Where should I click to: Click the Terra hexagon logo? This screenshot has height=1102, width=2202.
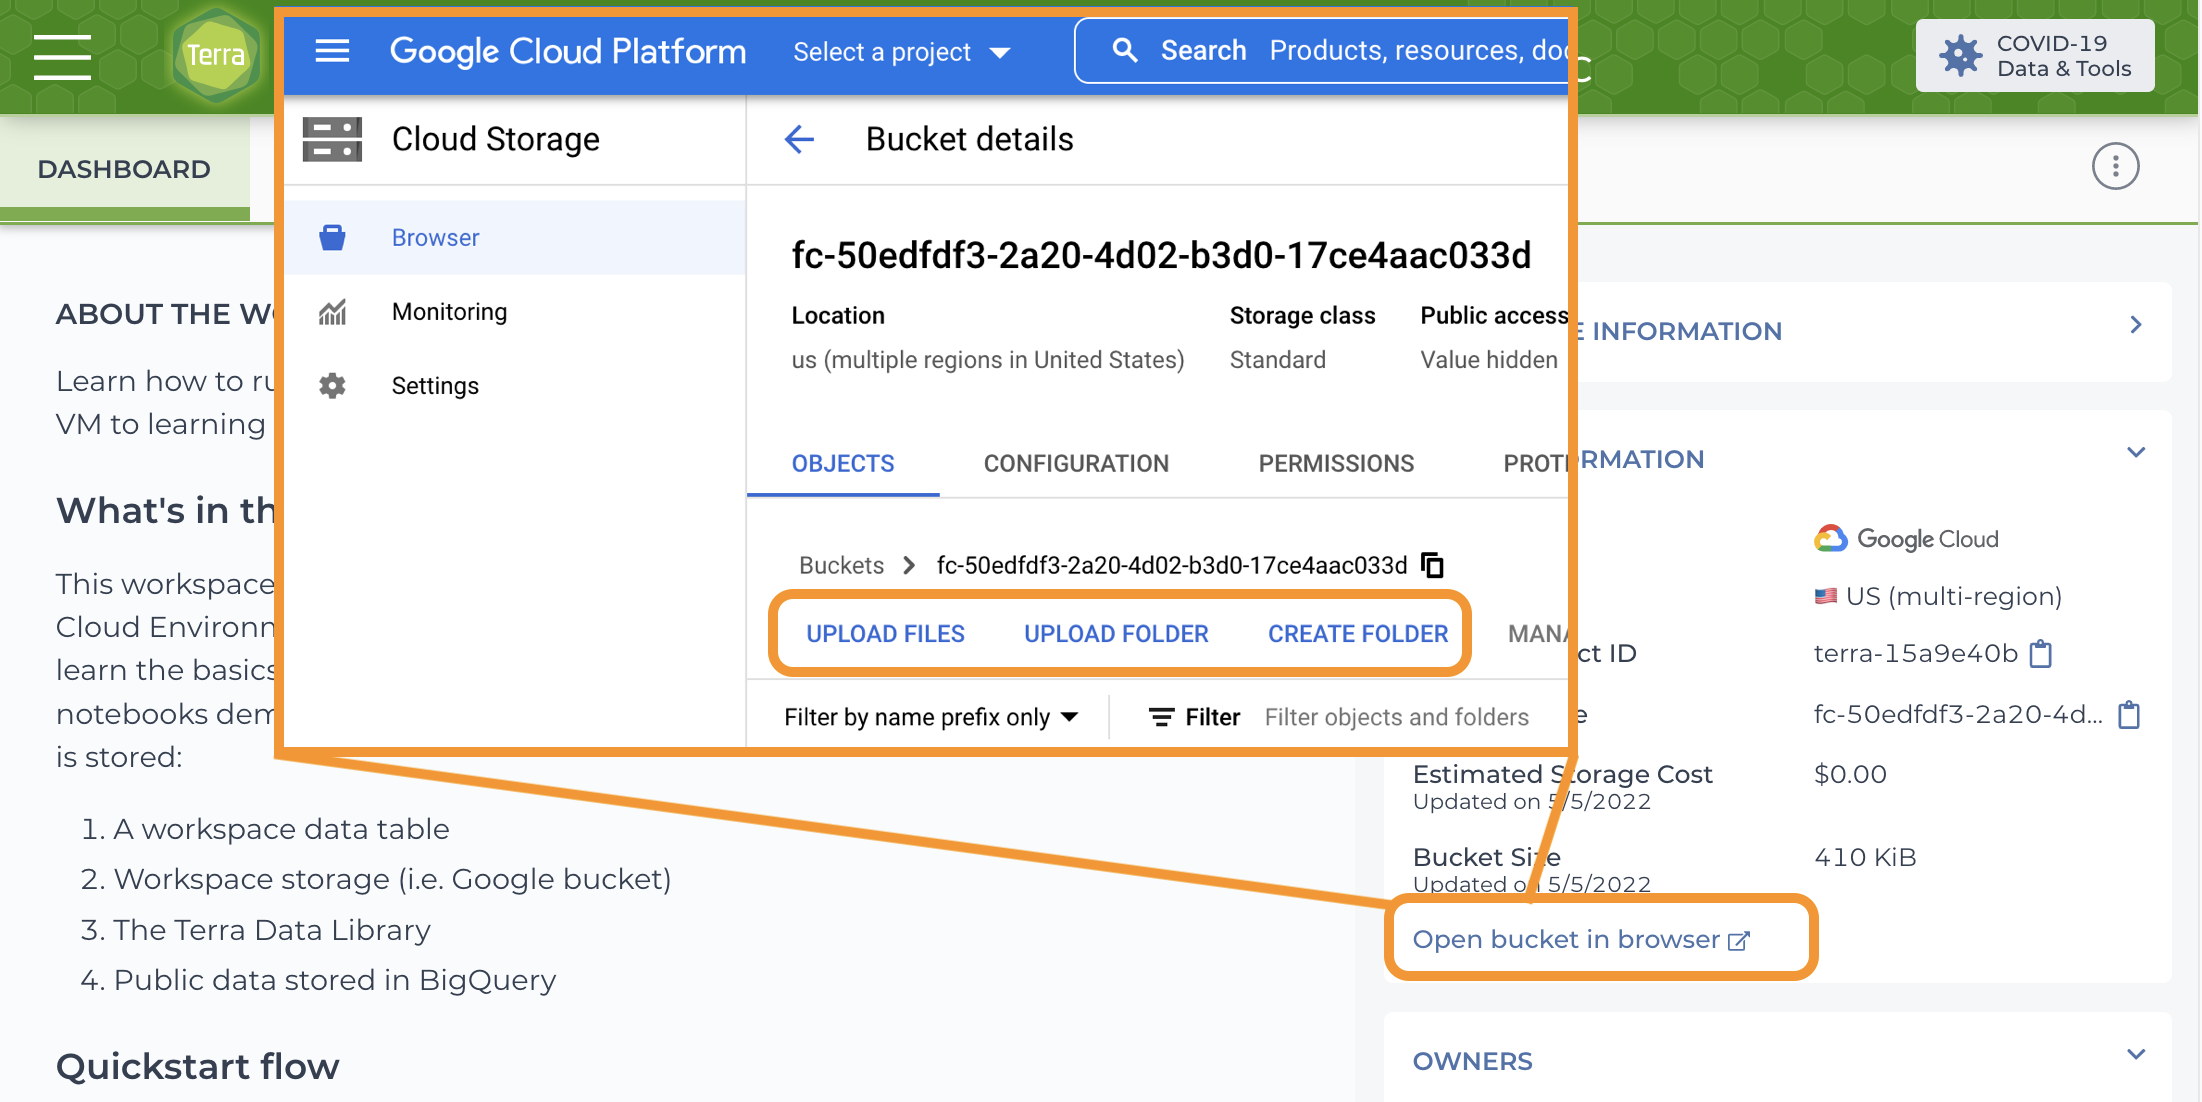[216, 56]
